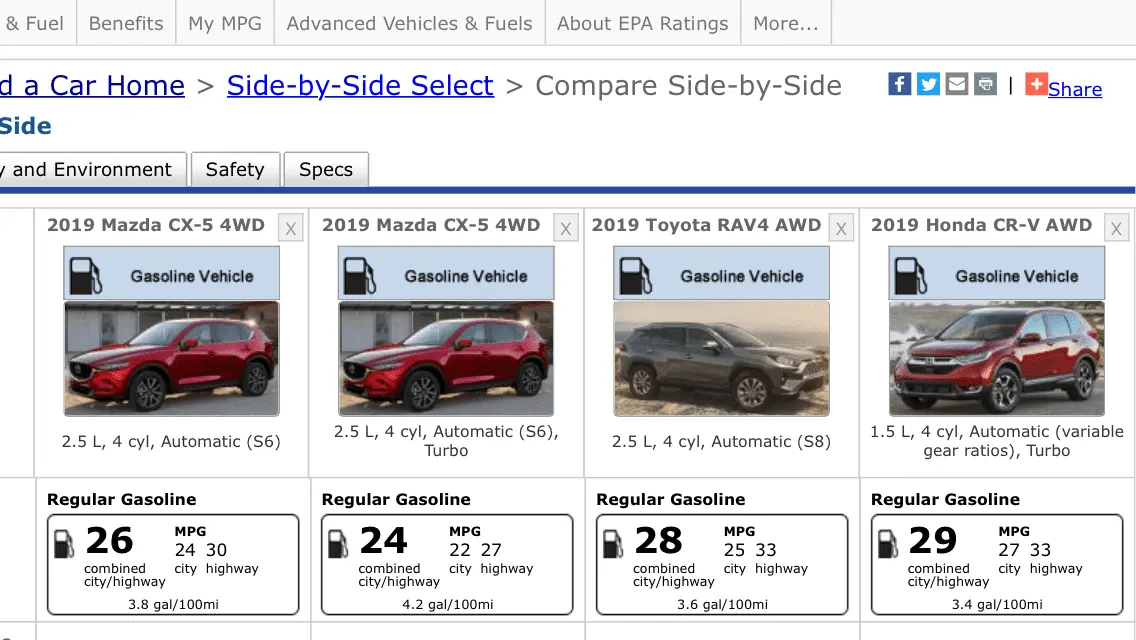Click the Toyota RAV4 vehicle photo
Screen dimensions: 1136x640
tap(721, 358)
